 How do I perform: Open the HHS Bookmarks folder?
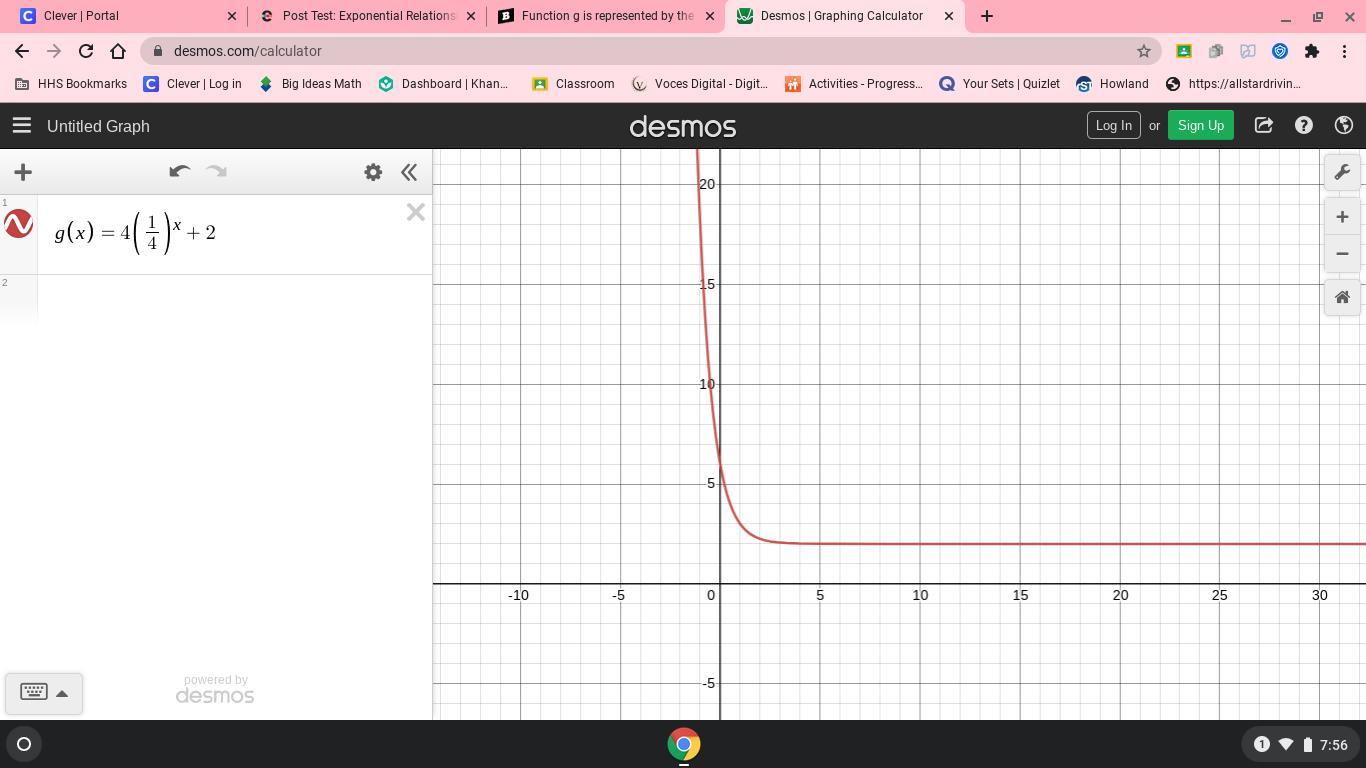pyautogui.click(x=71, y=84)
